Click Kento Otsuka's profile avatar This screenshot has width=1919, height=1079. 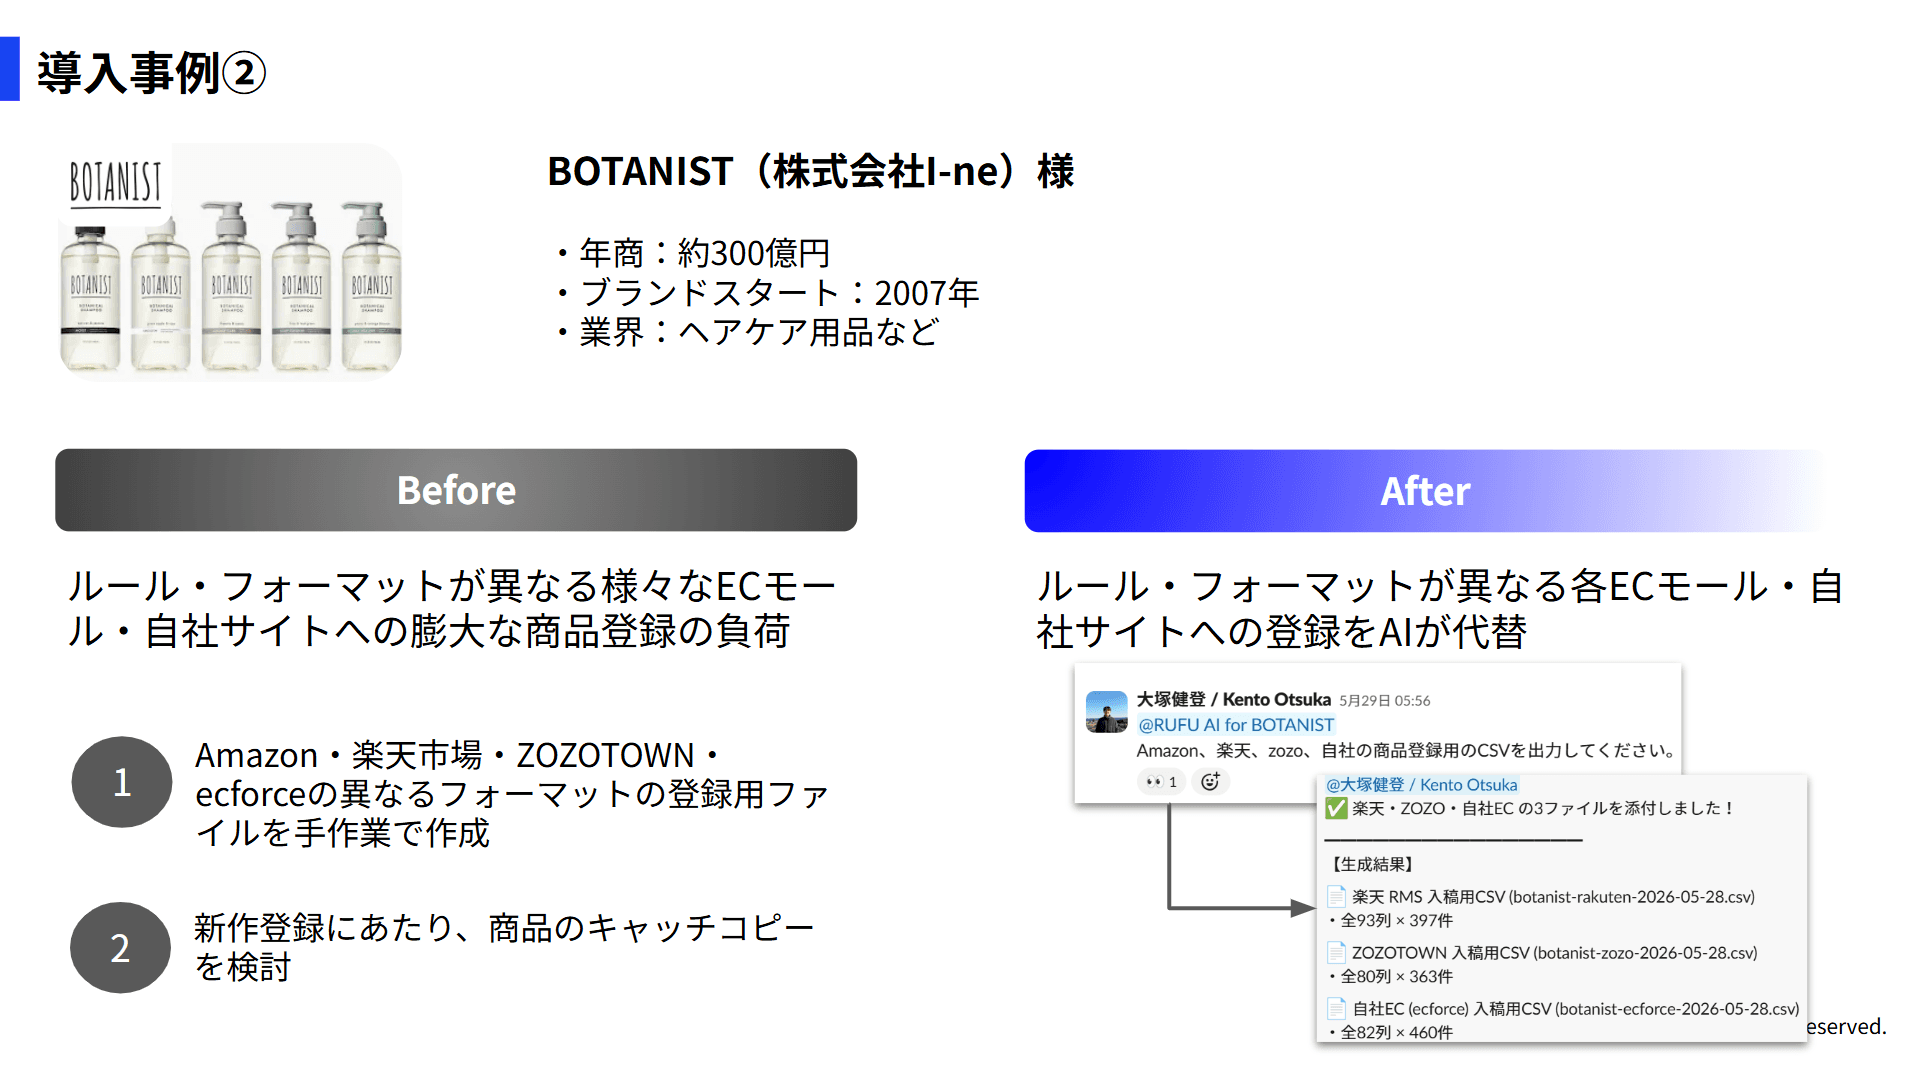pyautogui.click(x=1107, y=712)
